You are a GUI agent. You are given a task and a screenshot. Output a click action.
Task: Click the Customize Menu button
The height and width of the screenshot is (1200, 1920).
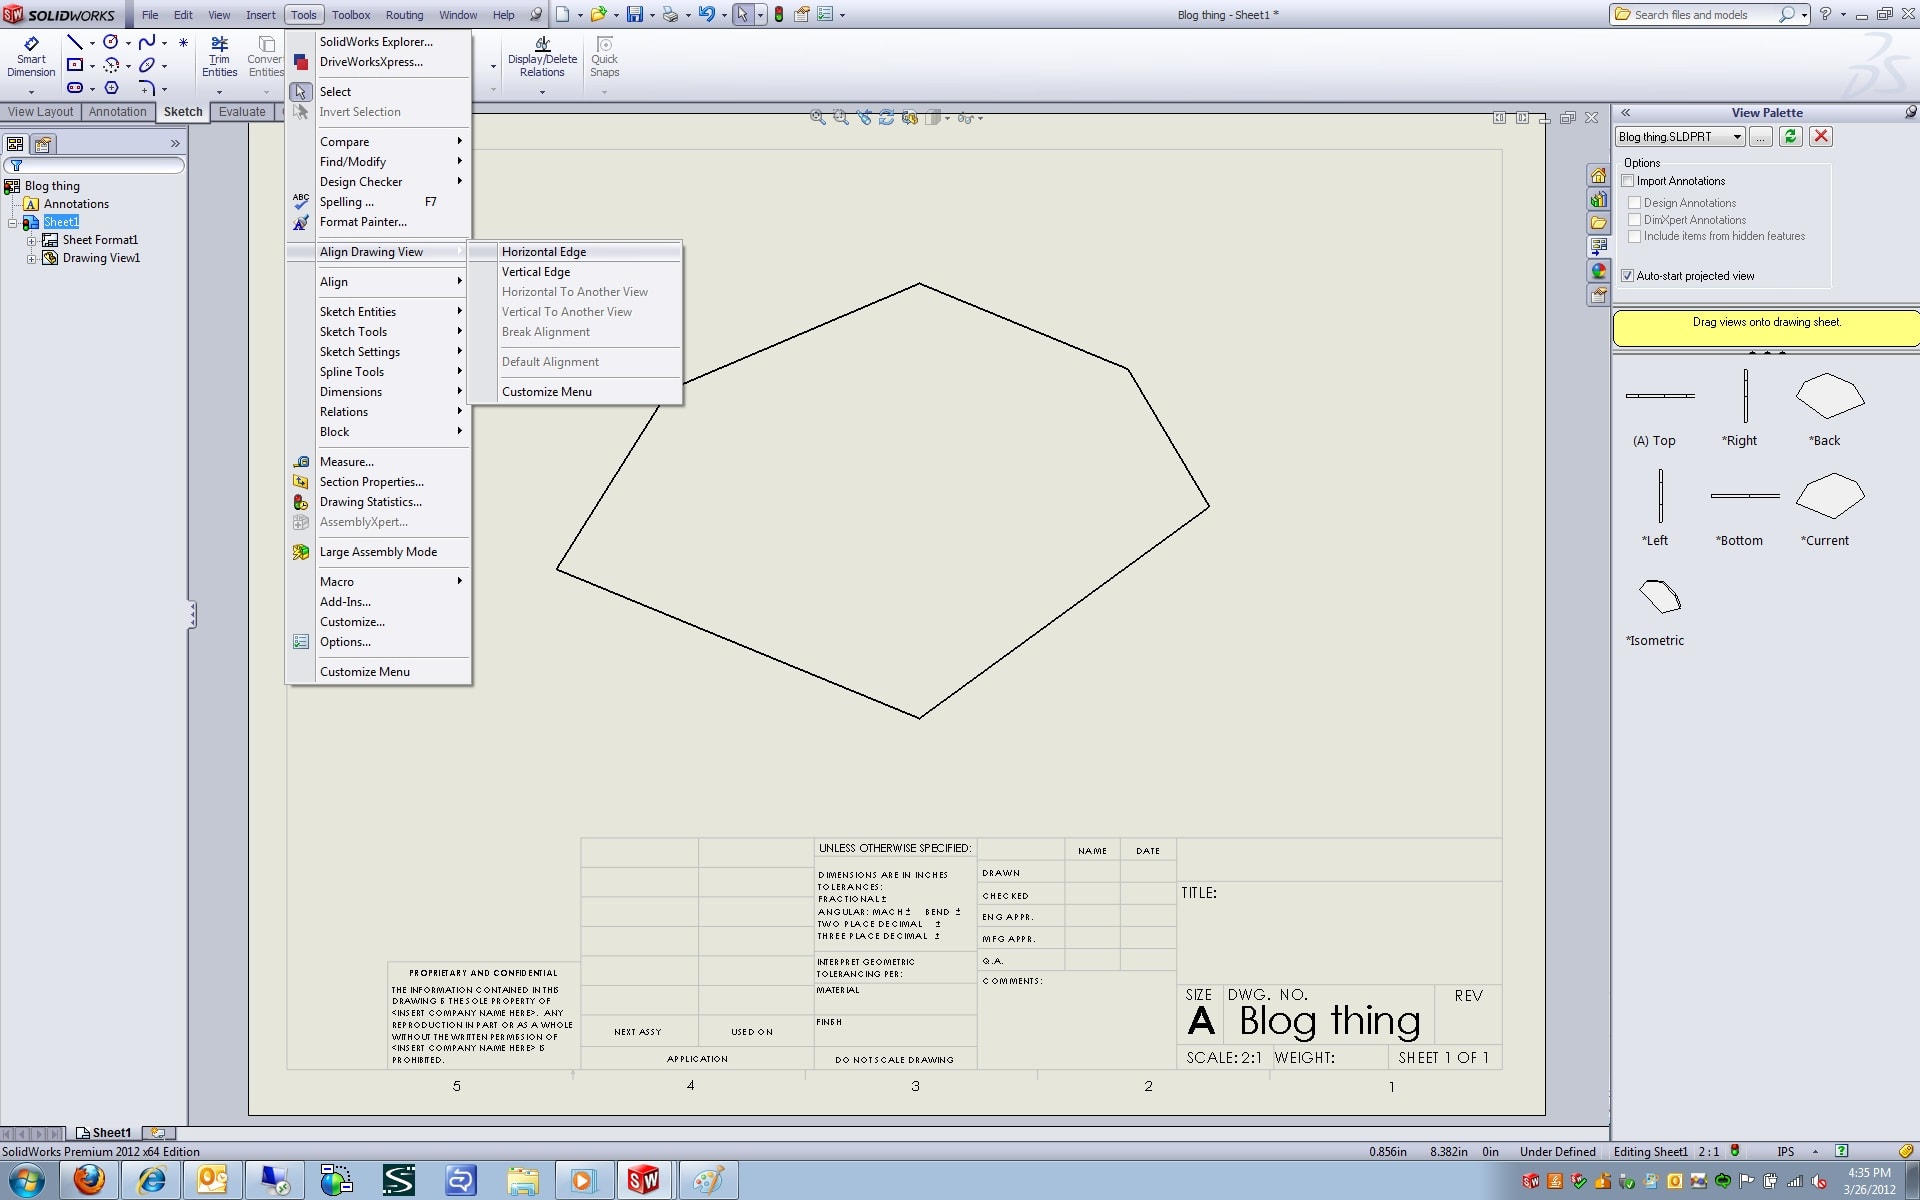click(546, 391)
